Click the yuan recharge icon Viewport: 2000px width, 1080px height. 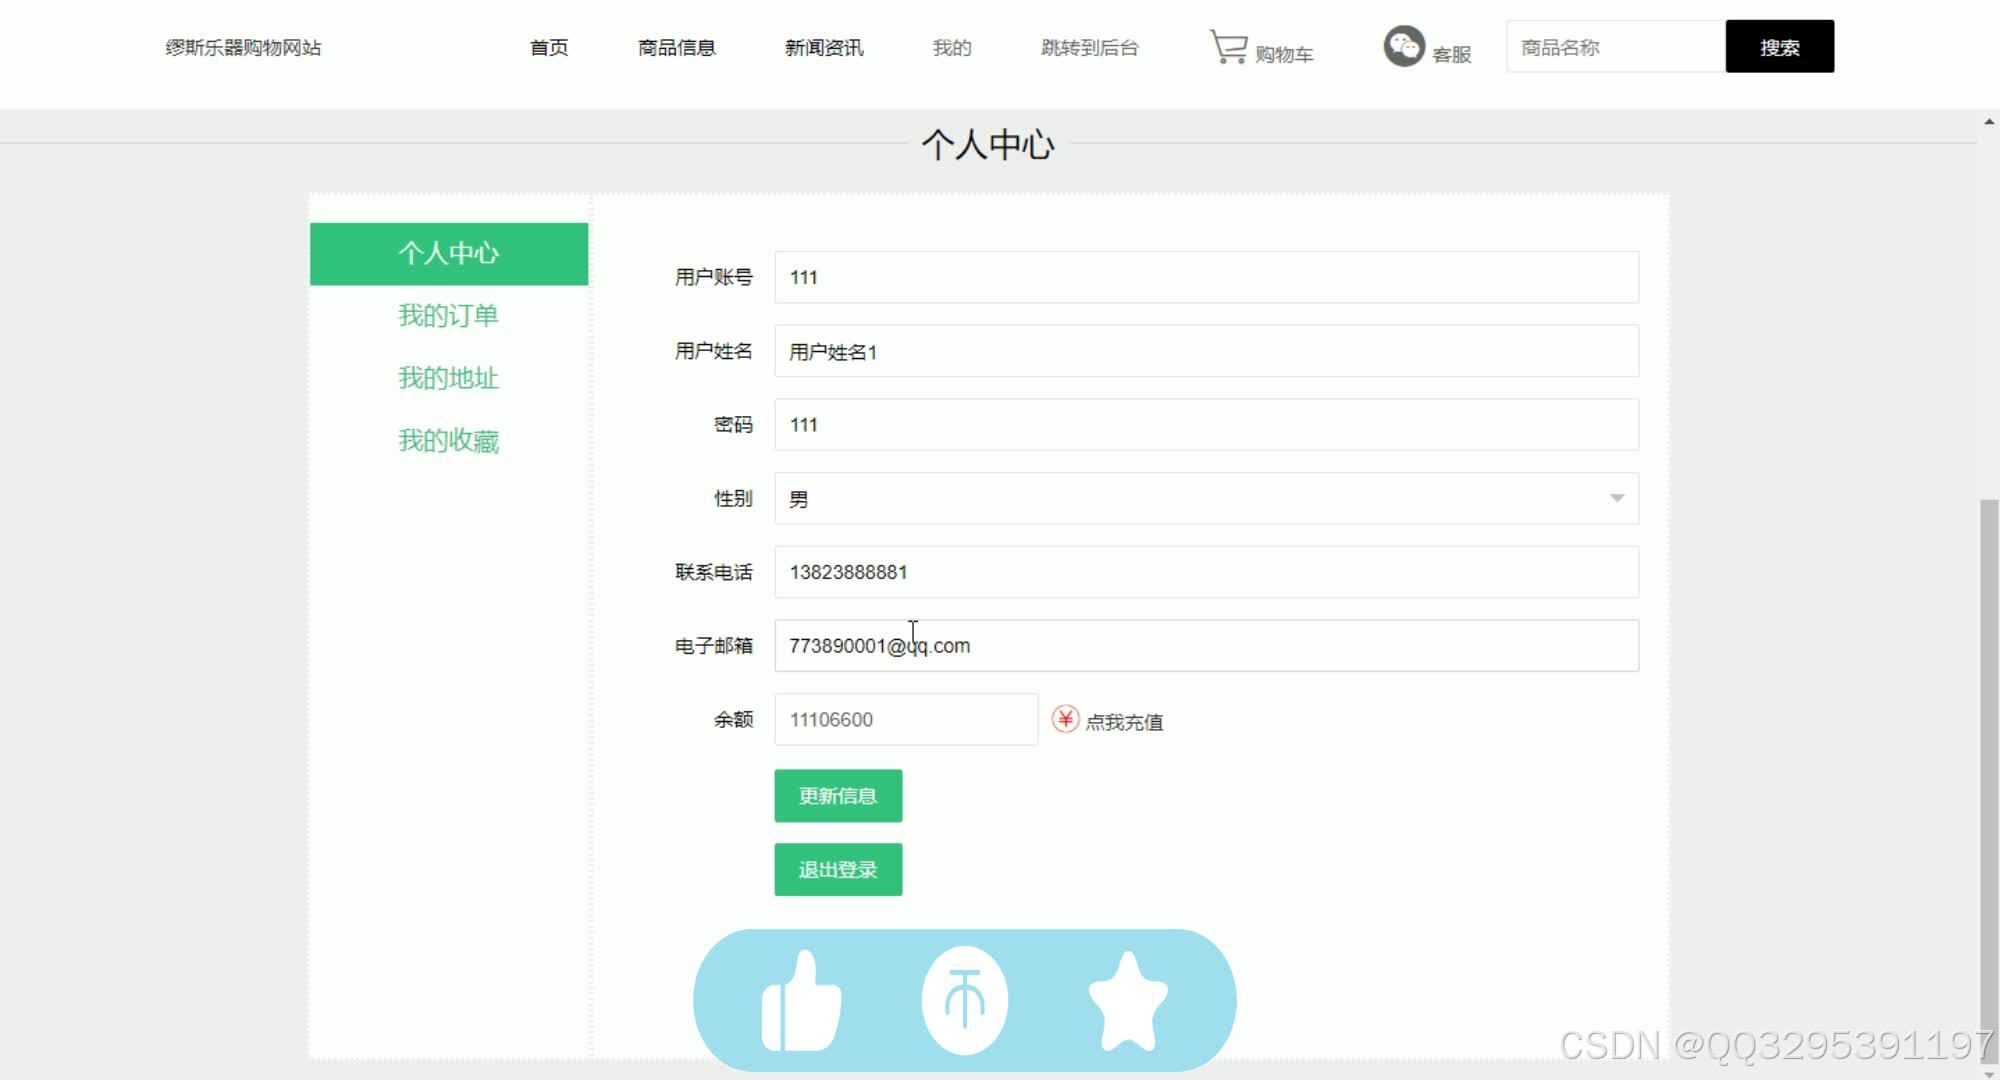[1065, 719]
